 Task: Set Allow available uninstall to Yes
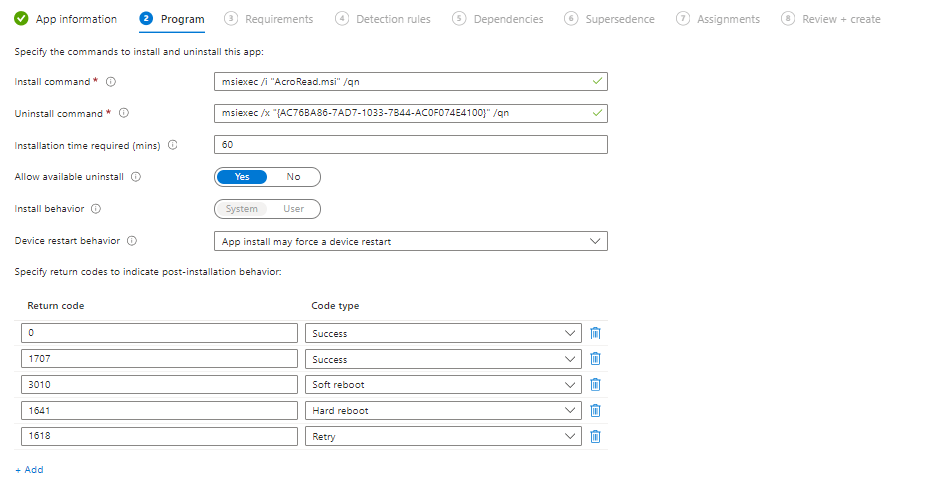(242, 177)
